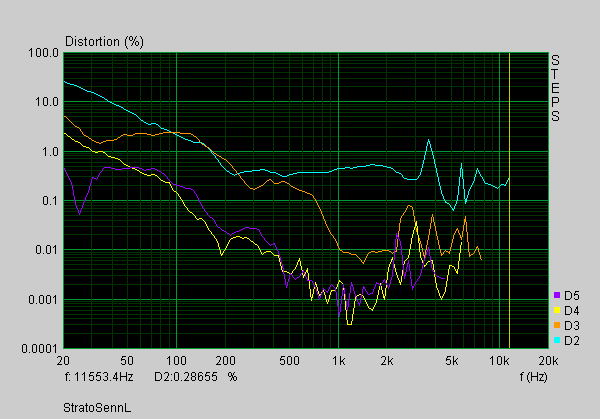Screen dimensions: 600x419
Task: Click the purple D5 legend swatch
Action: [x=557, y=295]
